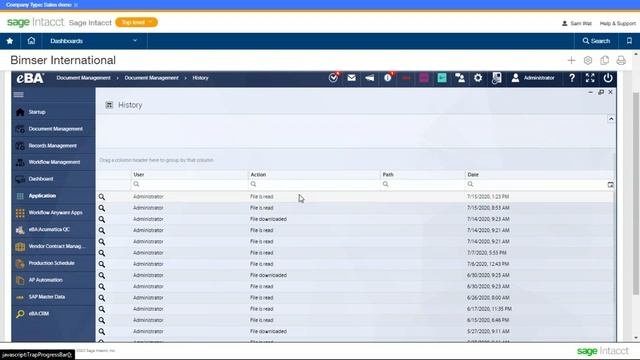Open the announcements megaphone icon
This screenshot has height=360, width=640.
click(369, 78)
